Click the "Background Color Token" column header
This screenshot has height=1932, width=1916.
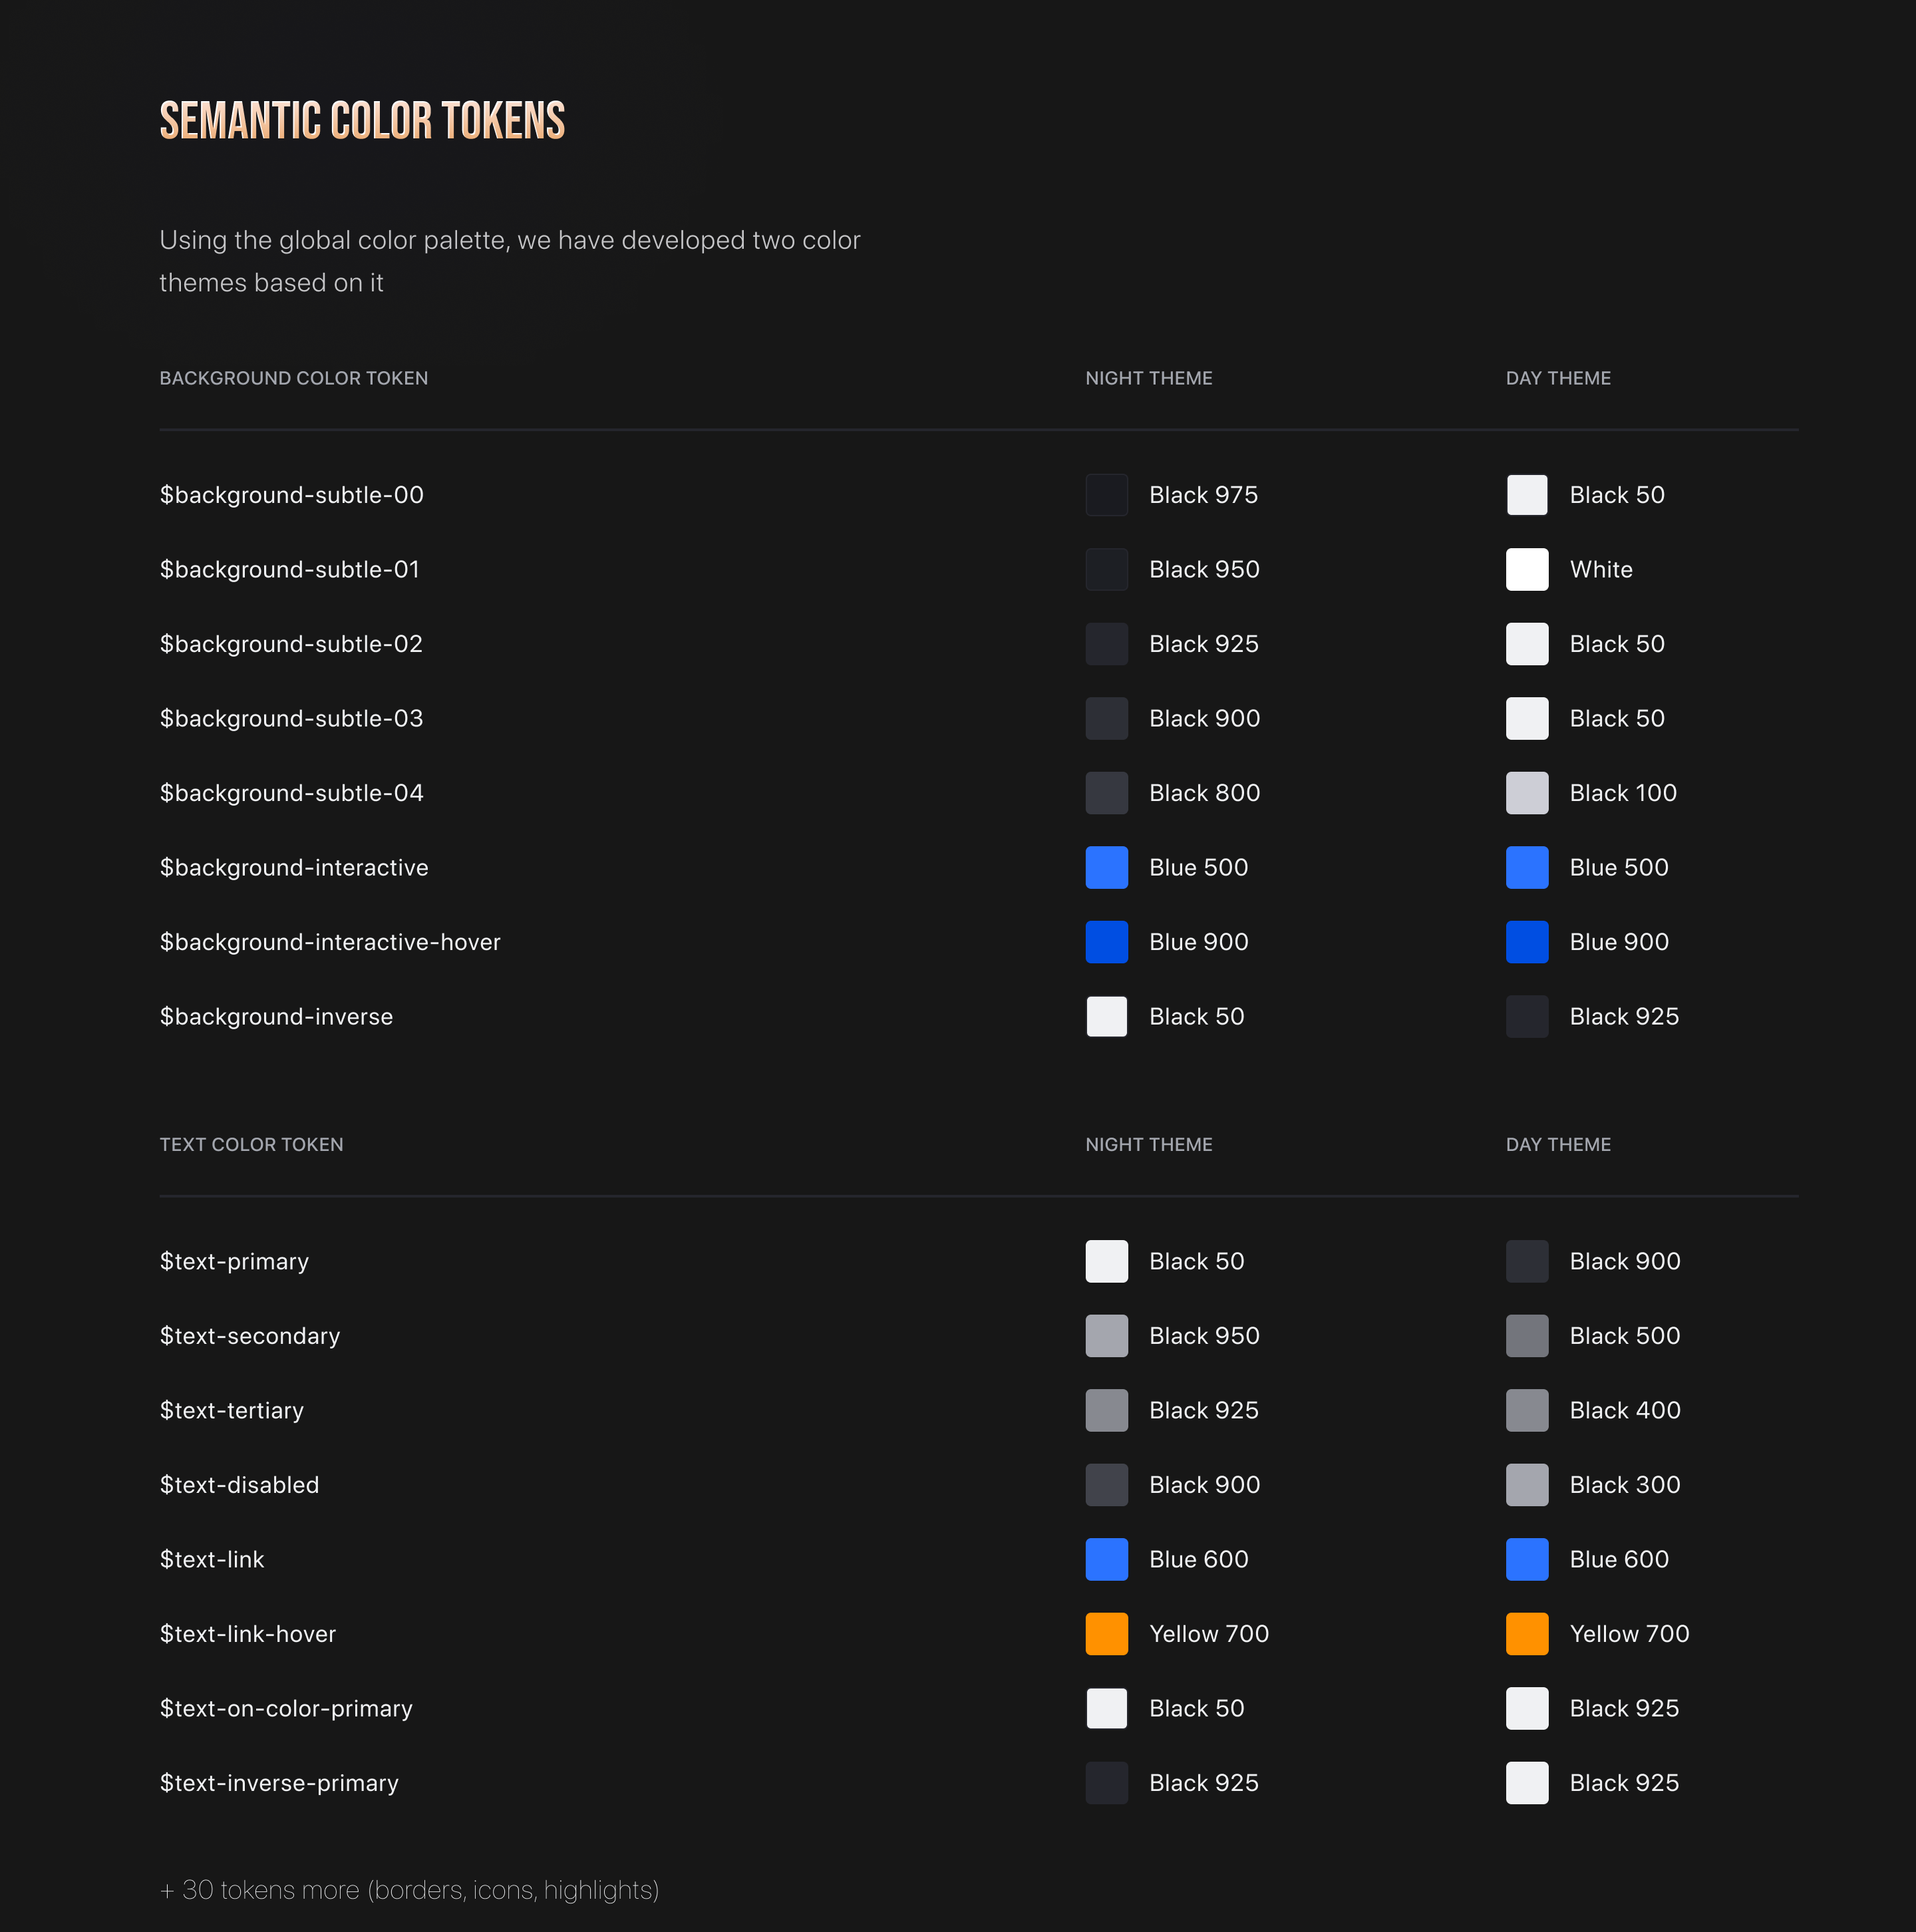[293, 378]
